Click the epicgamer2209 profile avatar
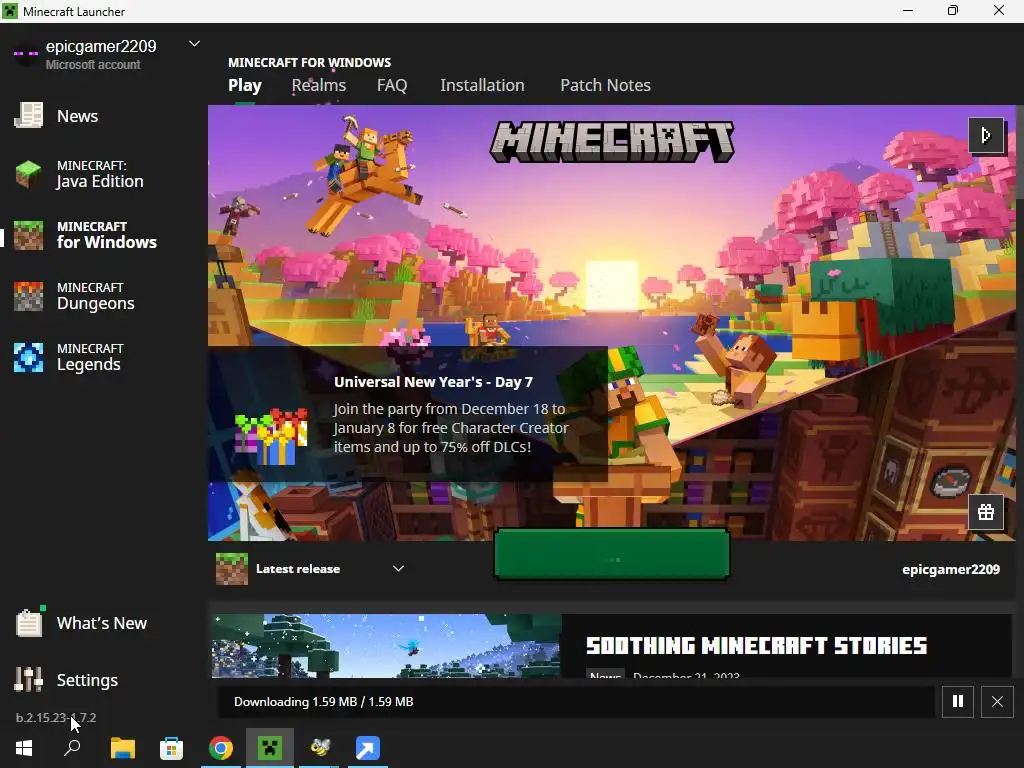Image resolution: width=1024 pixels, height=768 pixels. (x=26, y=54)
